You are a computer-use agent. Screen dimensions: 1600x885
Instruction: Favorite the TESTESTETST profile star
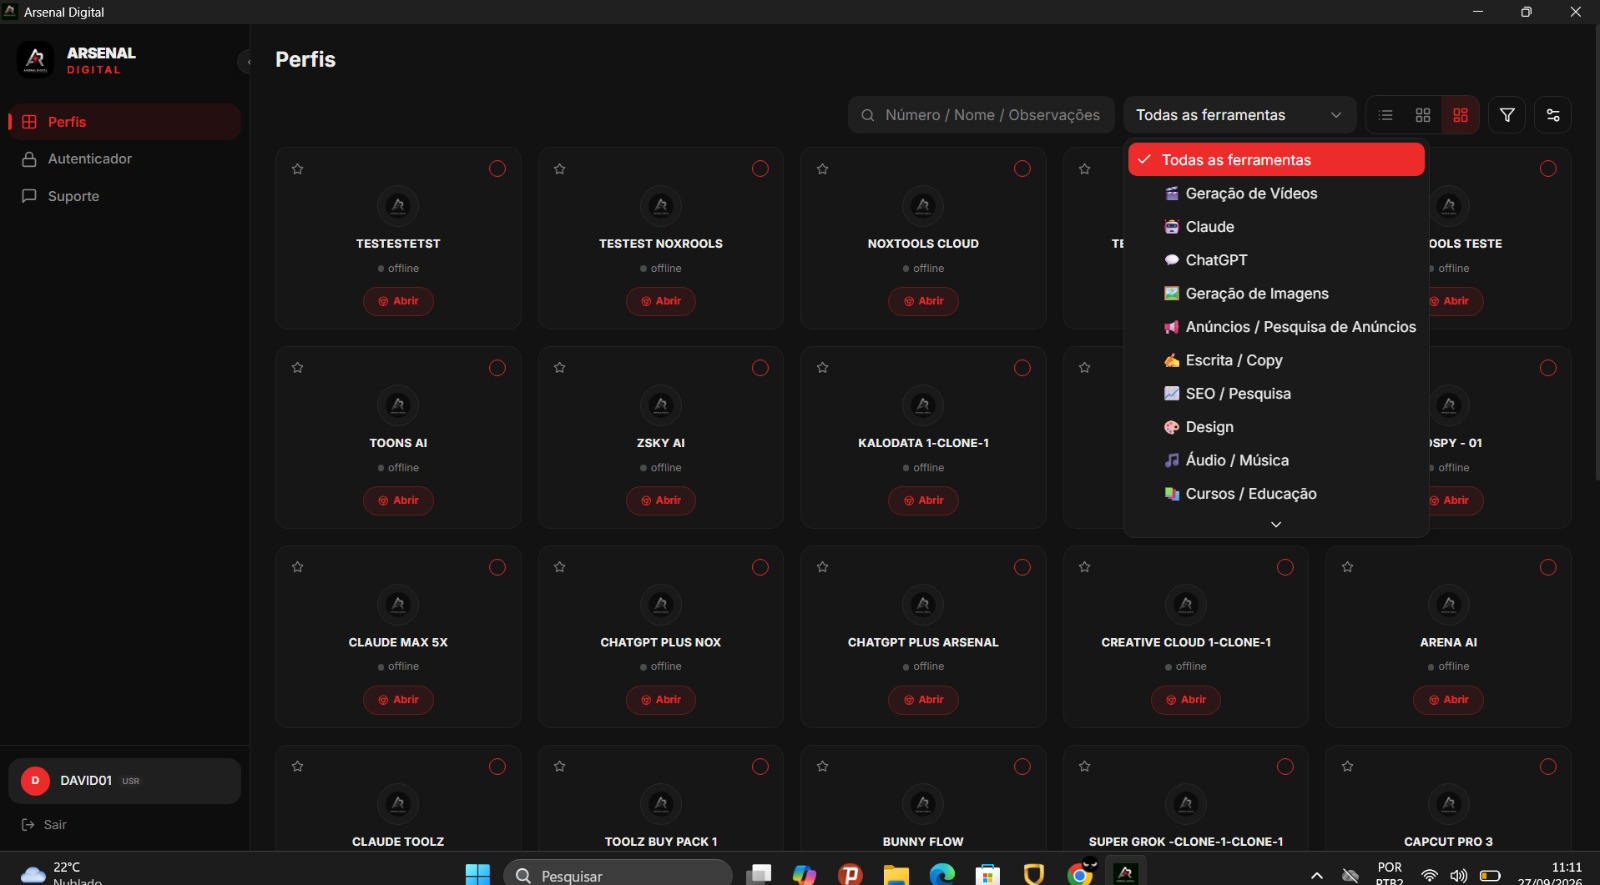(x=297, y=169)
